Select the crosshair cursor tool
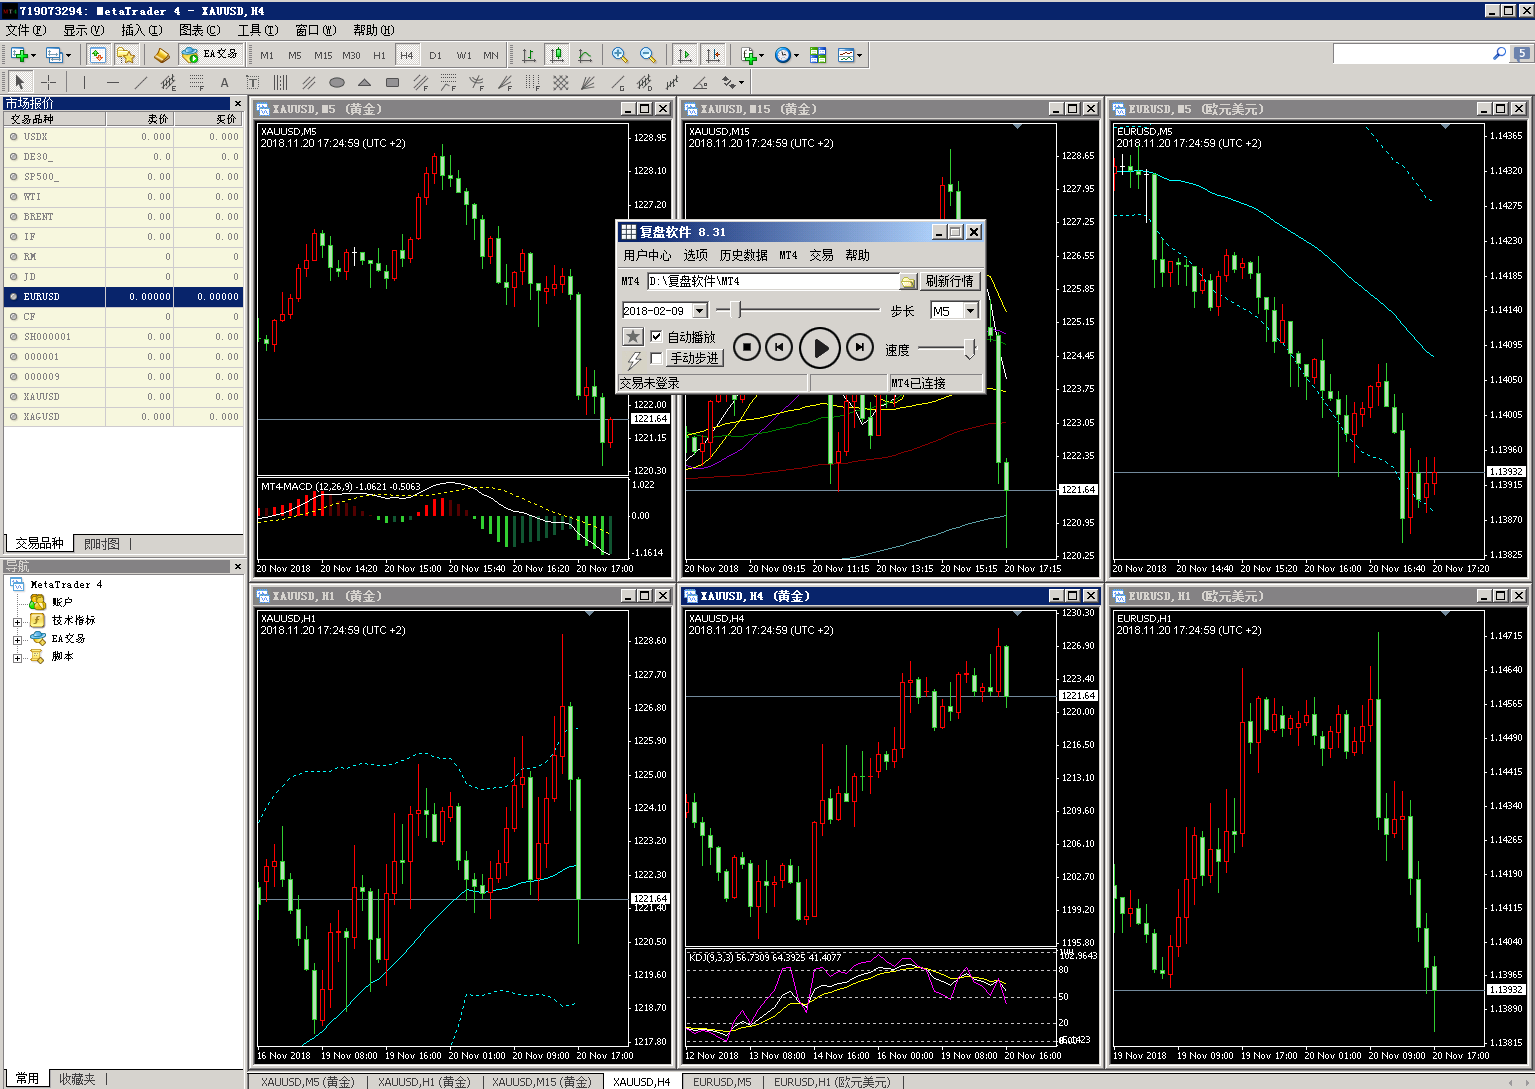The width and height of the screenshot is (1535, 1089). [x=48, y=82]
